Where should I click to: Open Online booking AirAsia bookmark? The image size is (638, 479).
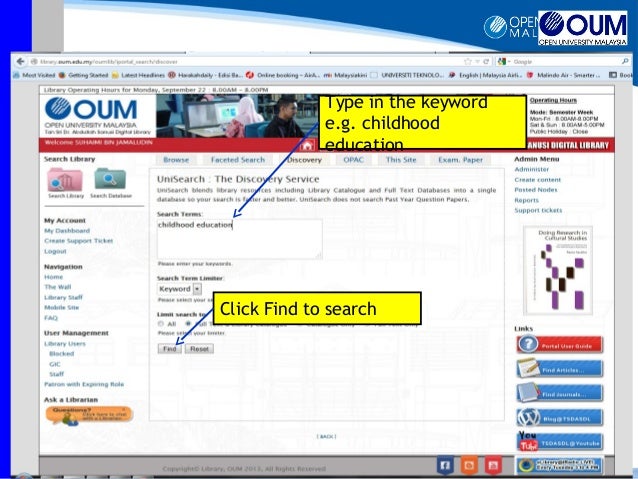(x=283, y=75)
